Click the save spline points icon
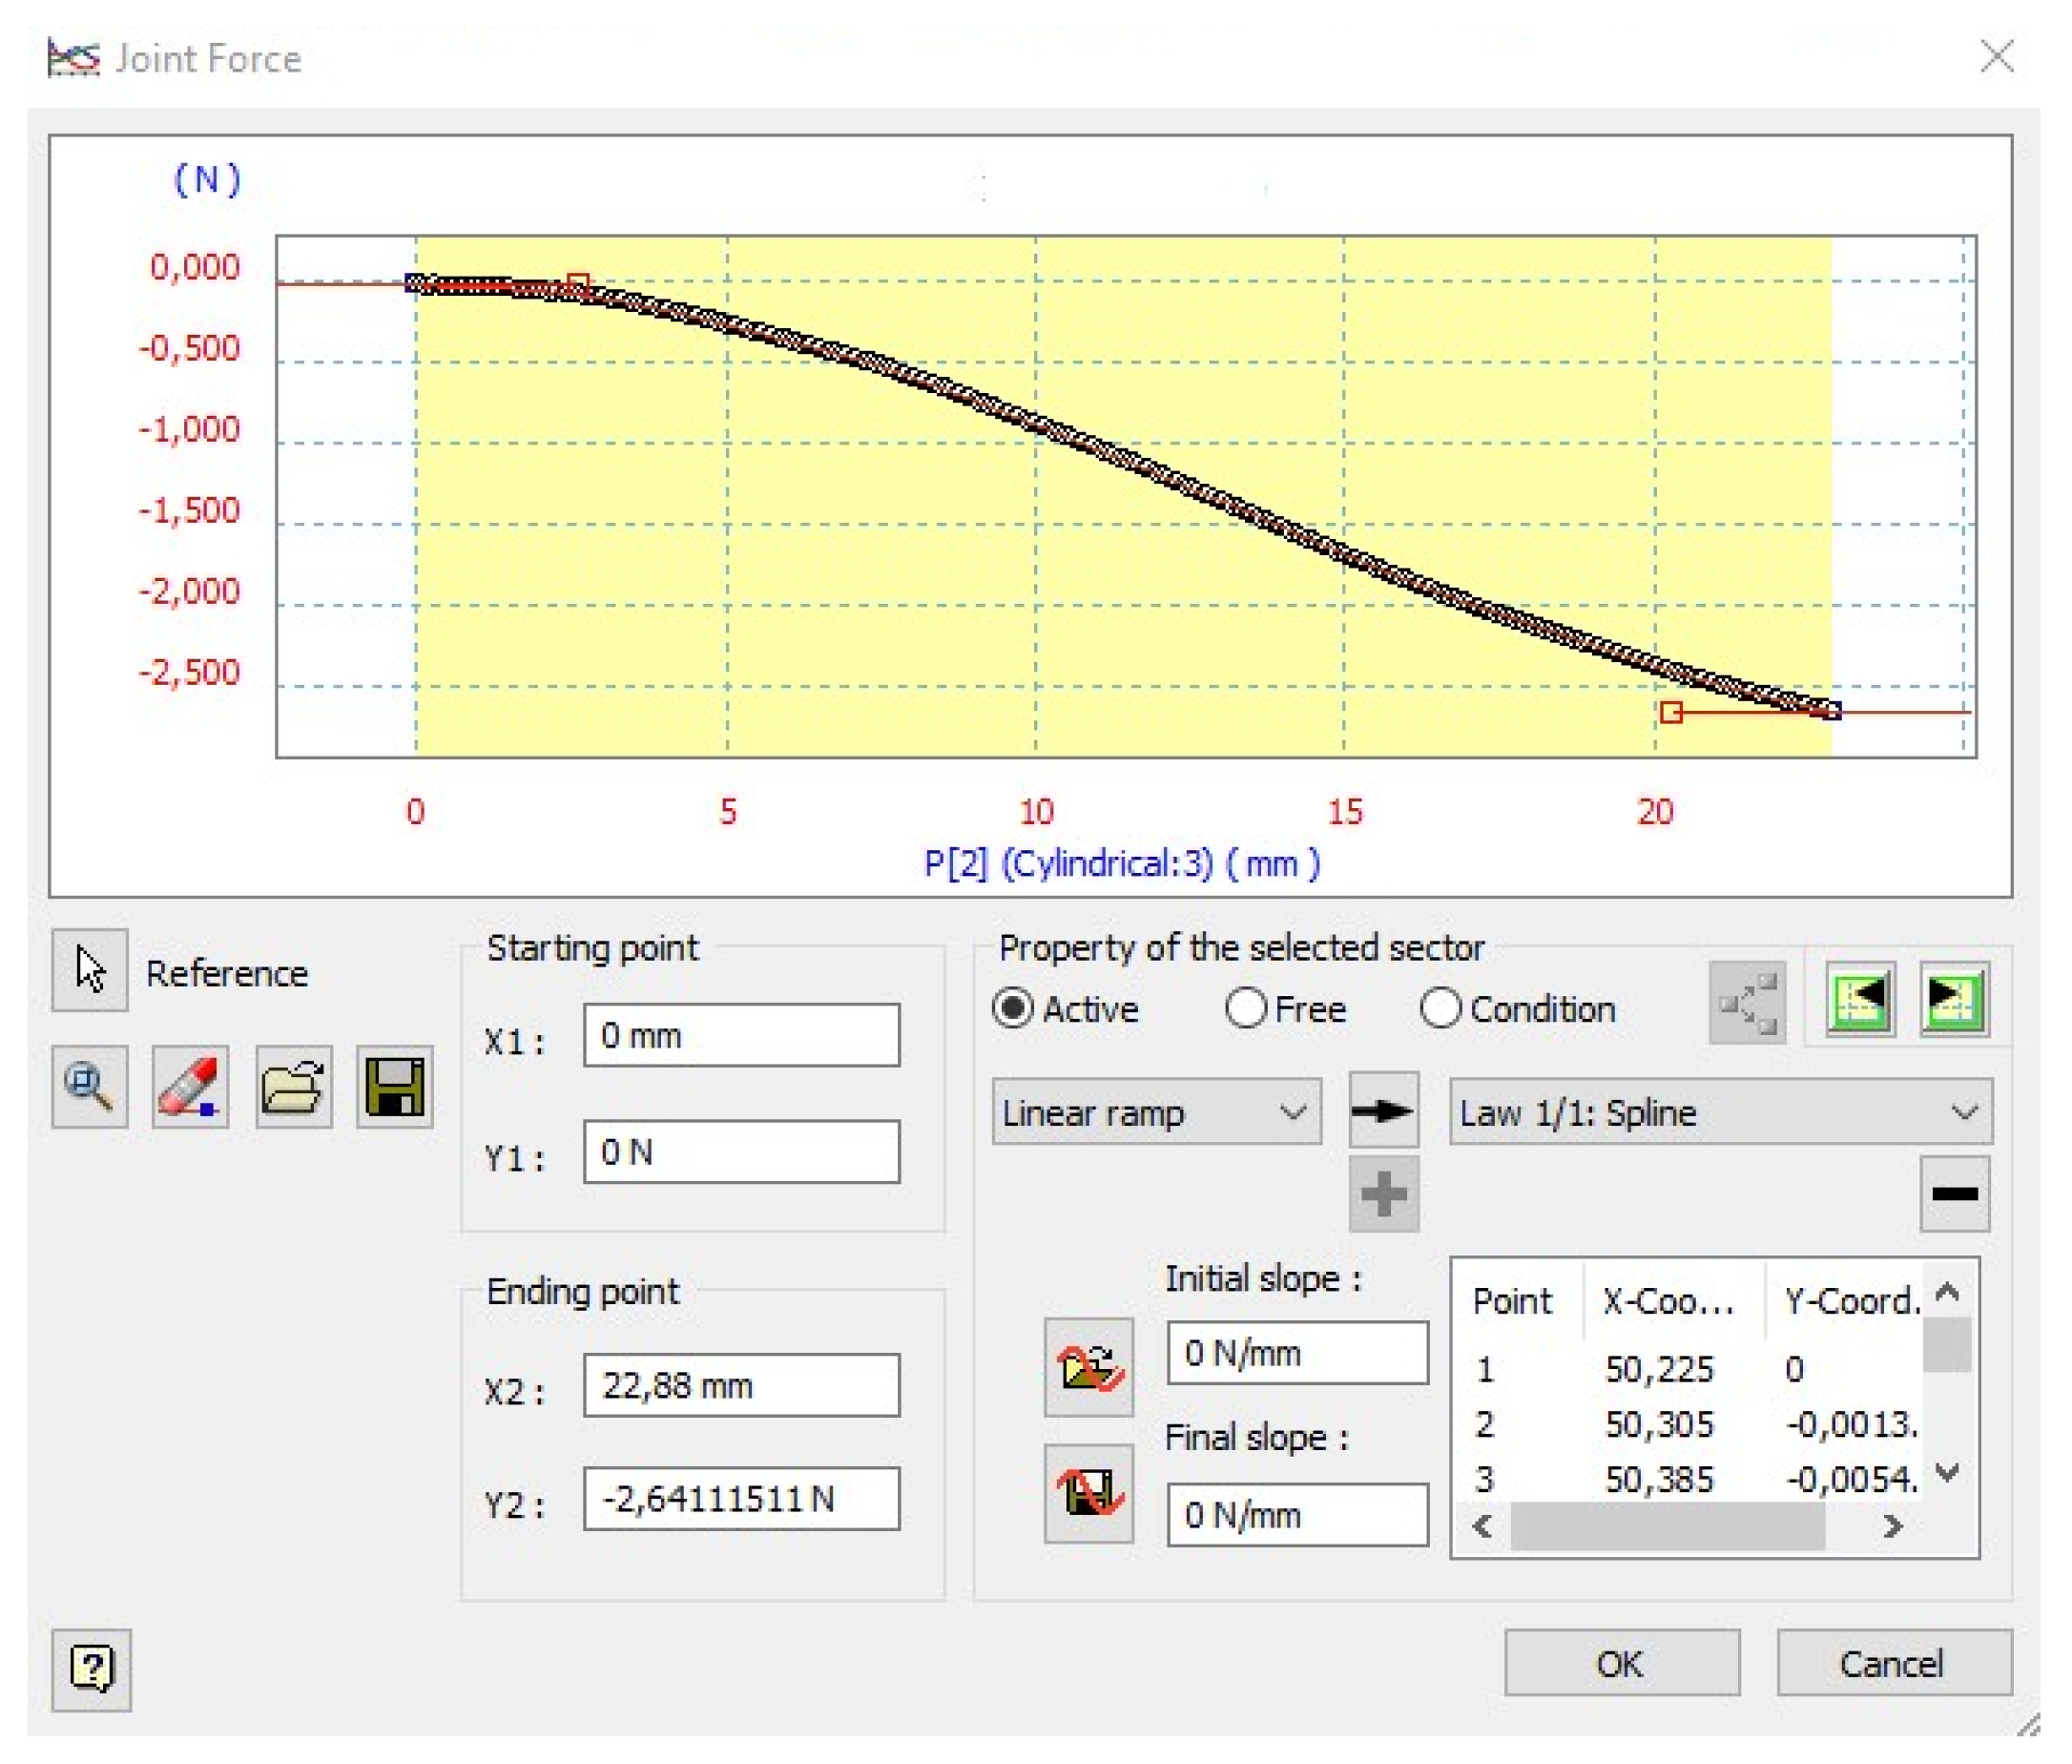This screenshot has height=1764, width=2072. [x=1089, y=1494]
